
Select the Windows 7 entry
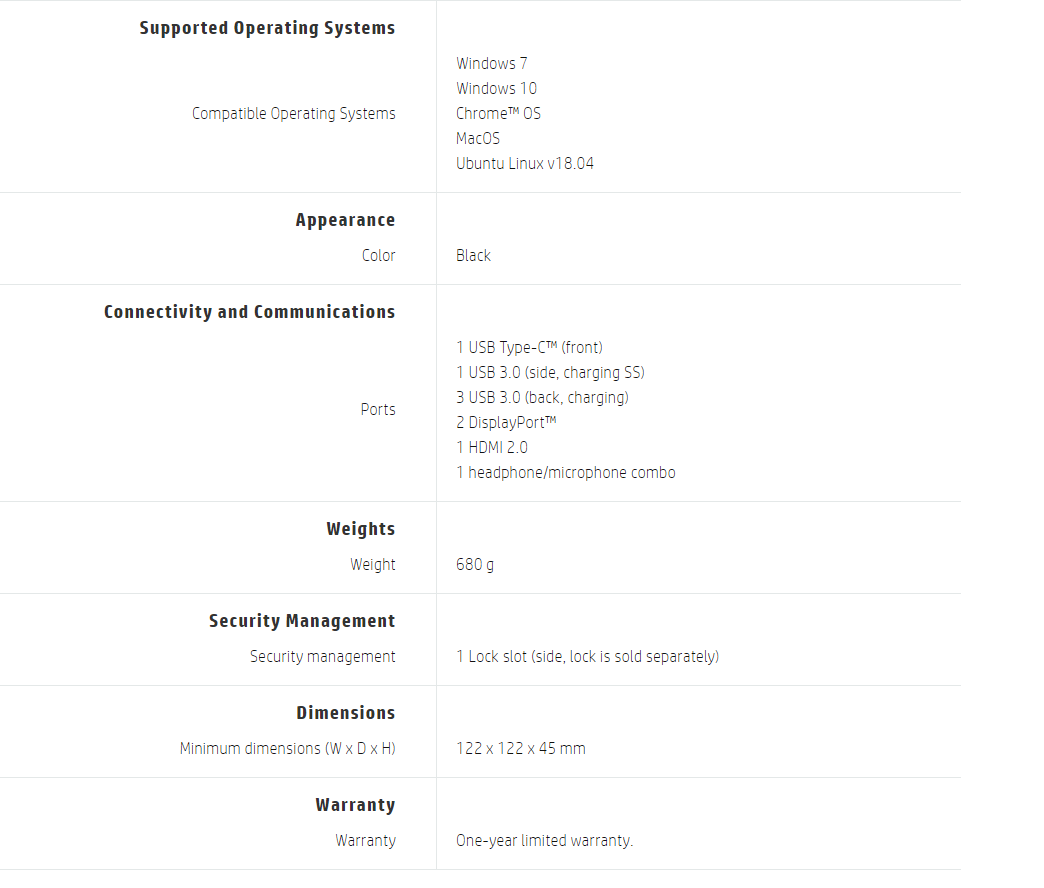[x=492, y=64]
